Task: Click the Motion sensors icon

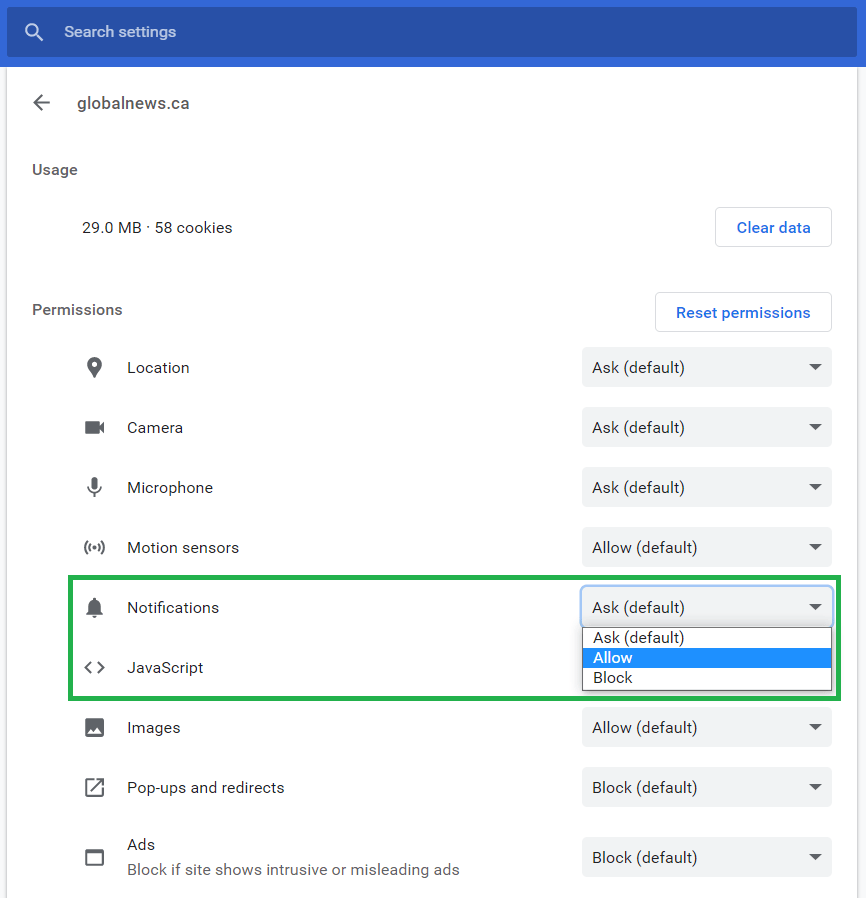Action: click(x=94, y=548)
